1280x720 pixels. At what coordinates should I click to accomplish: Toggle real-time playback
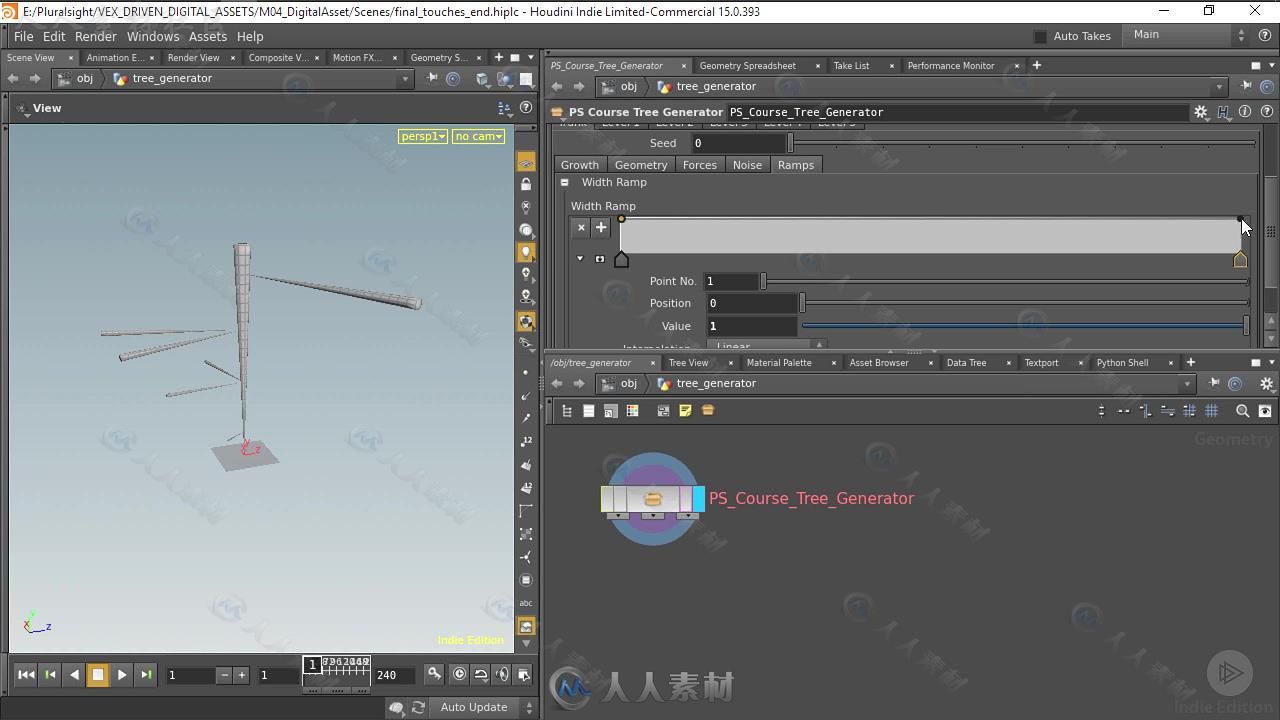tap(459, 674)
